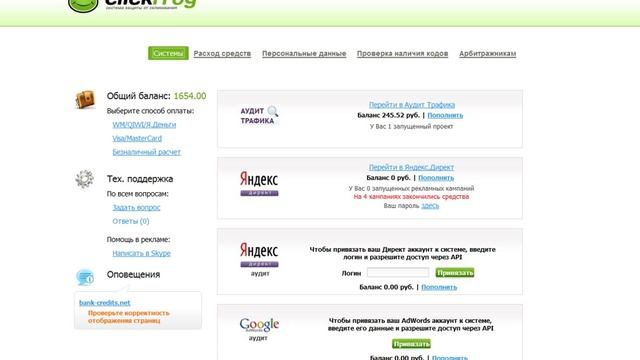Viewport: 640px width, 360px height.
Task: Open Перейти в Аудит Трафика link
Action: click(411, 105)
